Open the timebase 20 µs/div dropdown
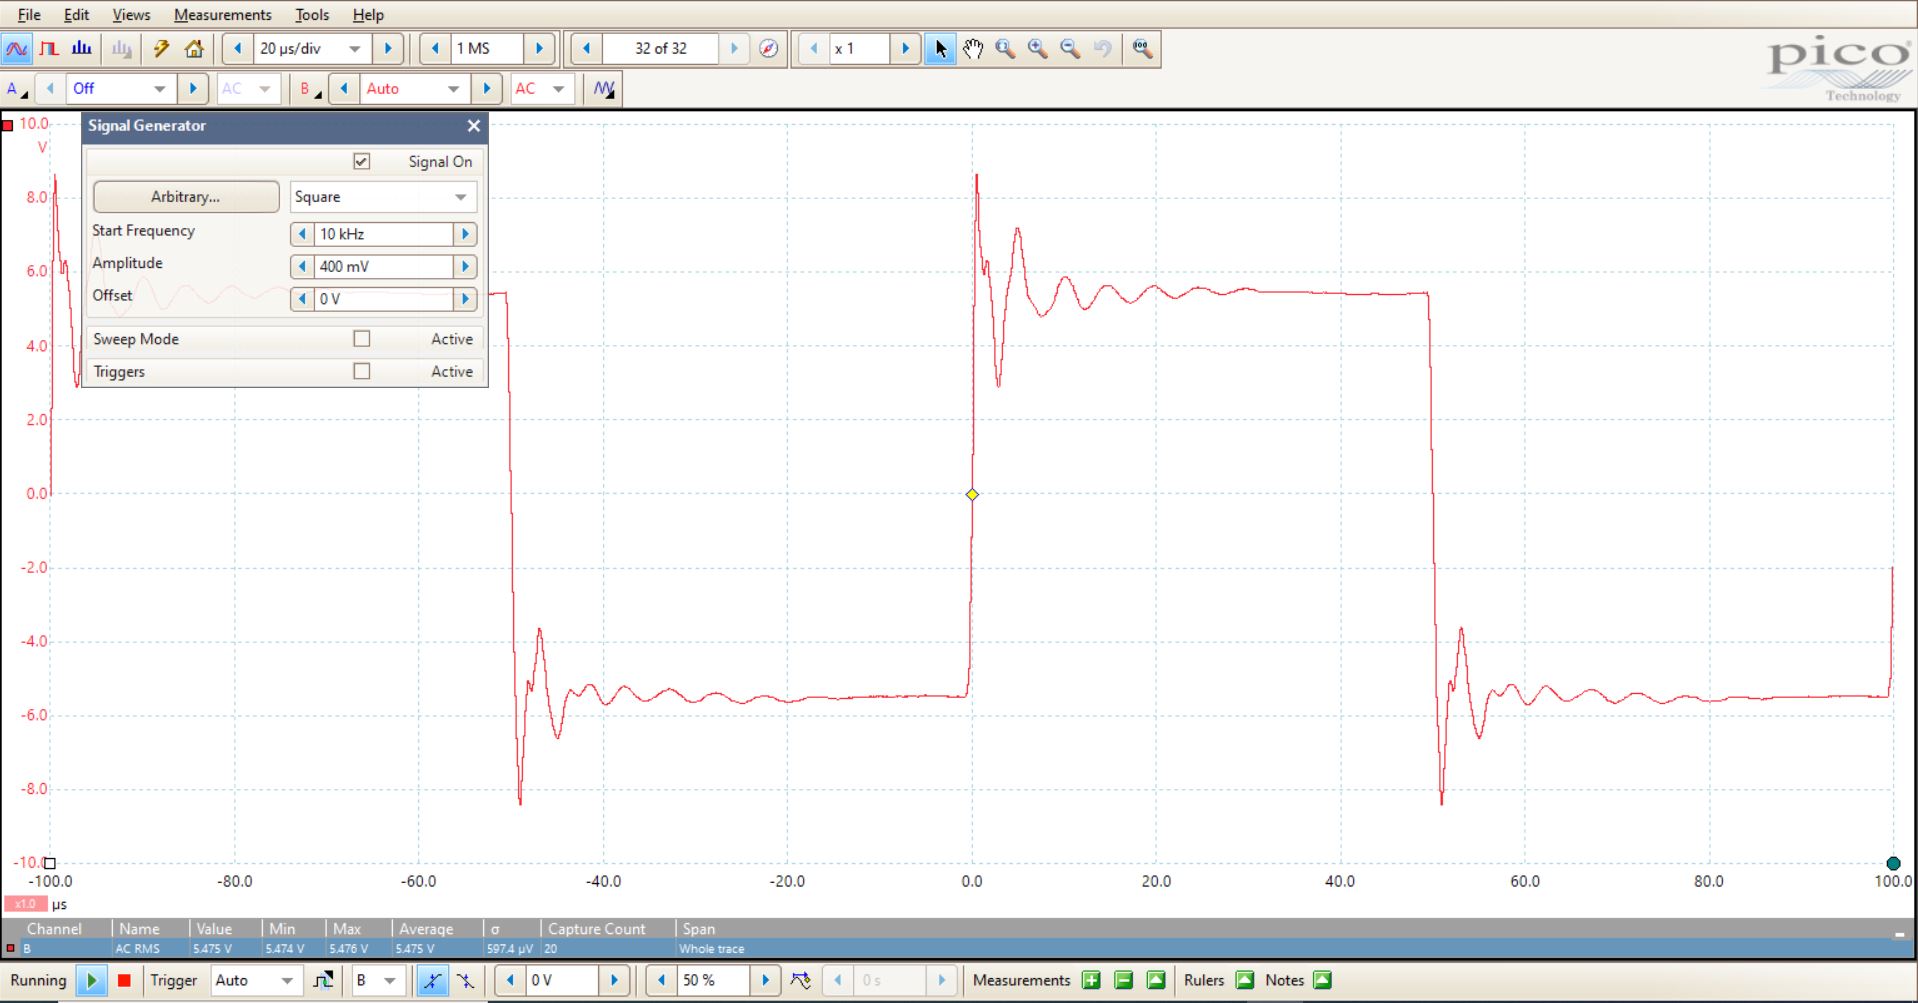 pyautogui.click(x=354, y=49)
